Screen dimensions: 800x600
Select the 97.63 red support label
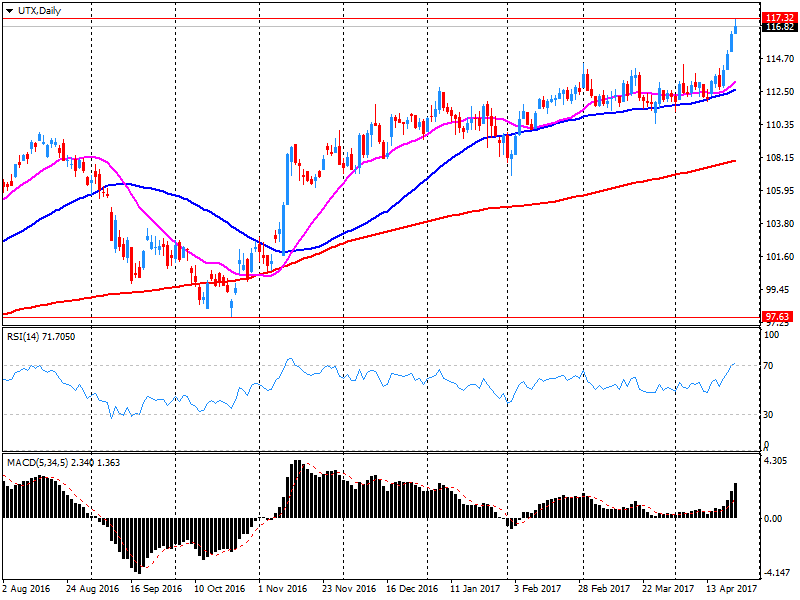coord(778,317)
